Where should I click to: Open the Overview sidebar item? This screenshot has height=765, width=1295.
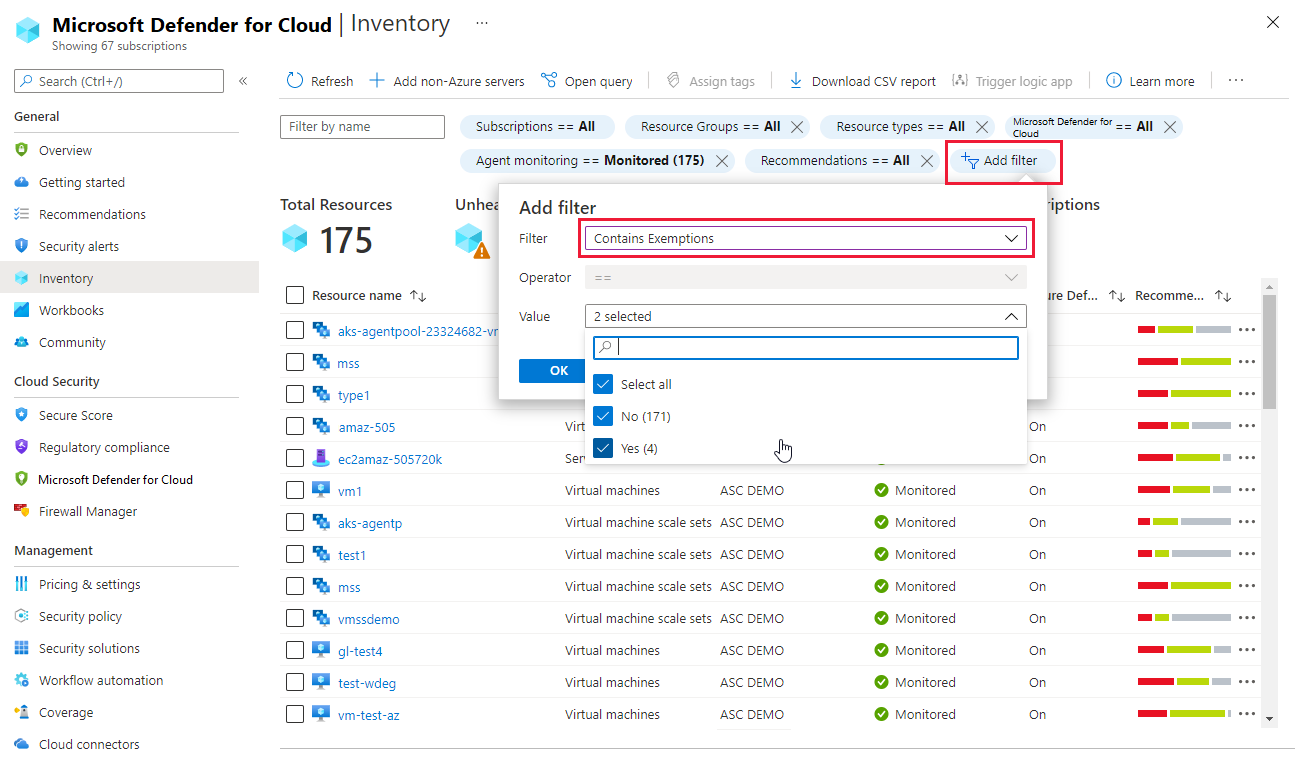pos(65,150)
